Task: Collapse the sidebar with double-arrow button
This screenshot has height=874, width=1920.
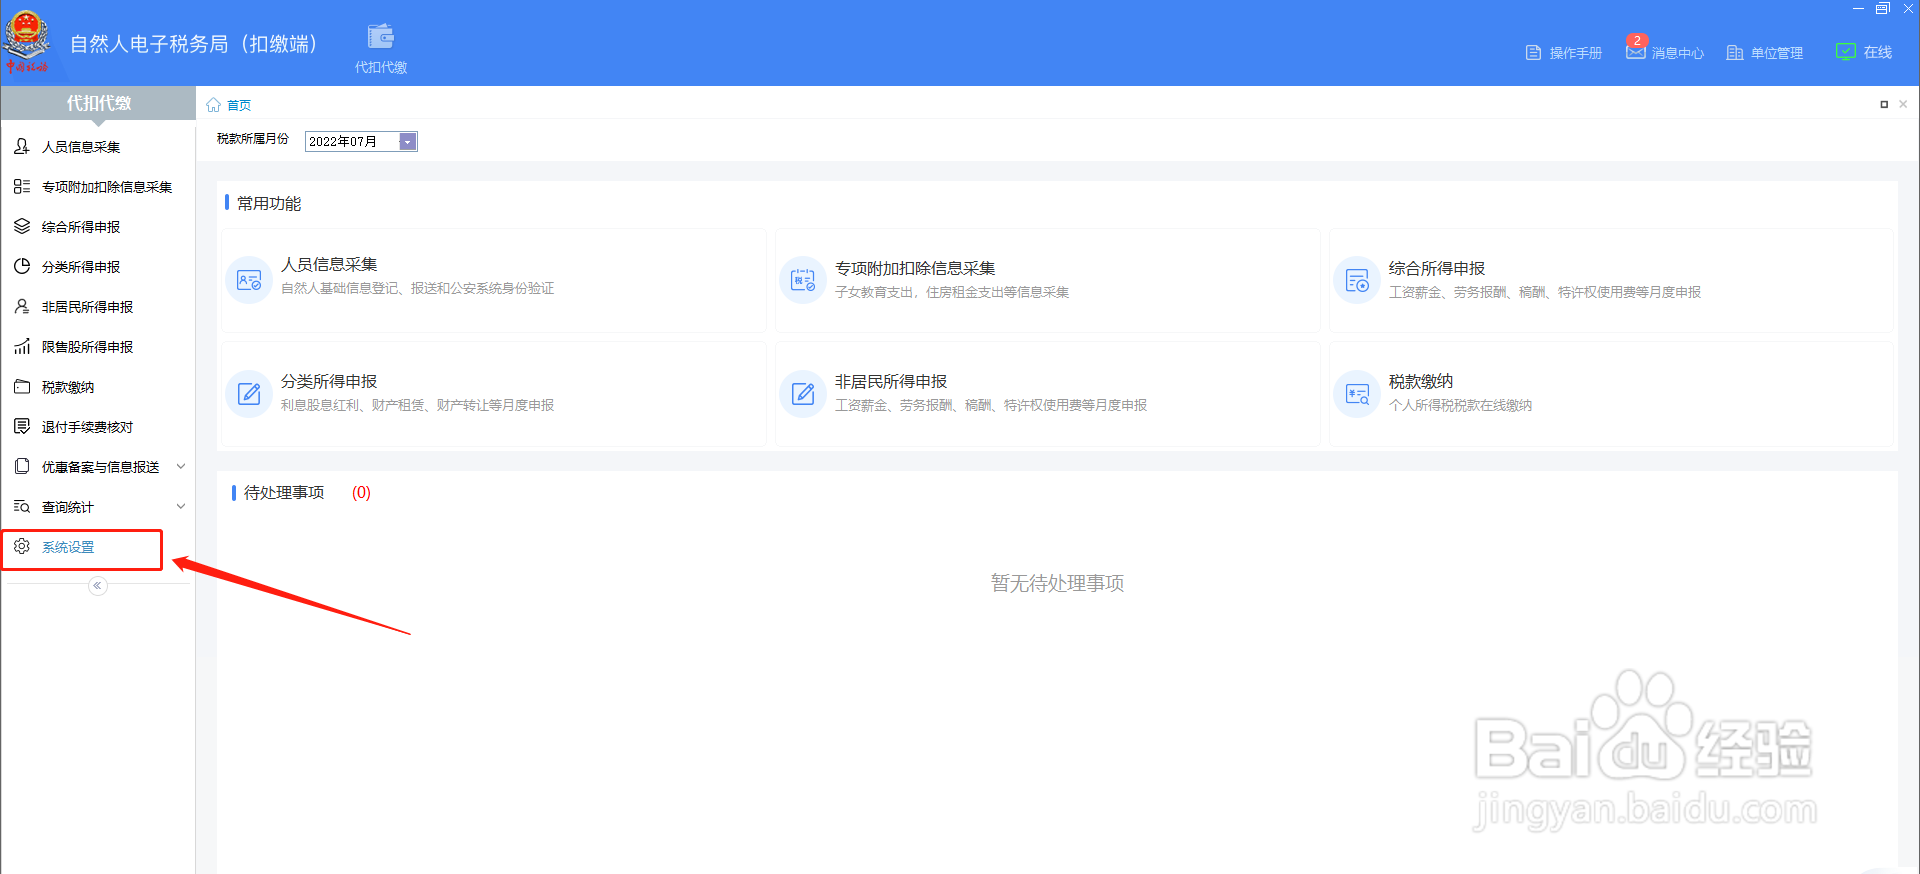Action: tap(97, 586)
